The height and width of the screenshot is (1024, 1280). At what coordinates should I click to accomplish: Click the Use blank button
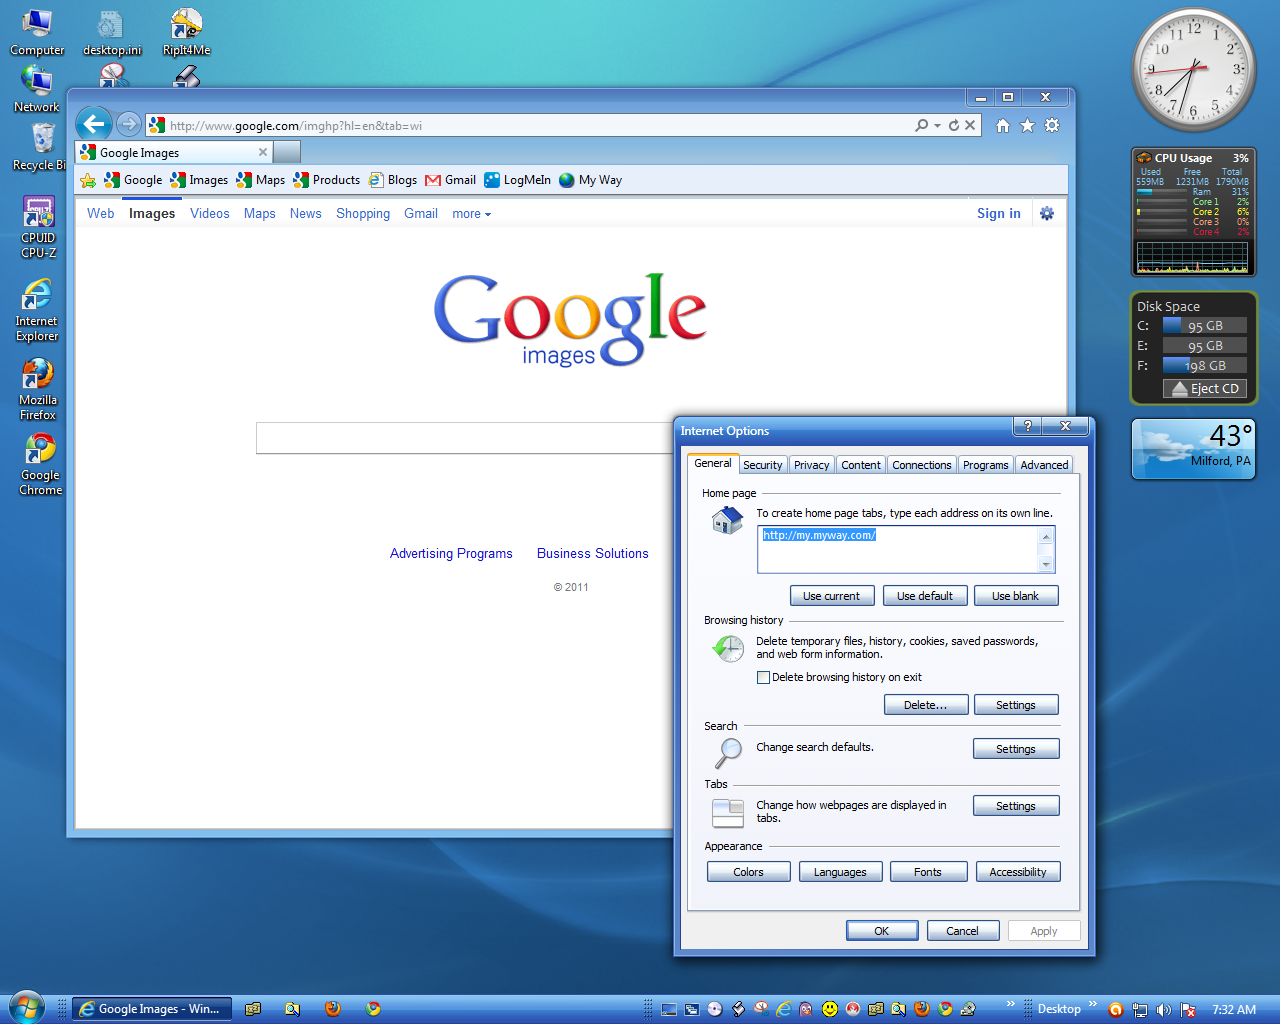[x=1016, y=596]
